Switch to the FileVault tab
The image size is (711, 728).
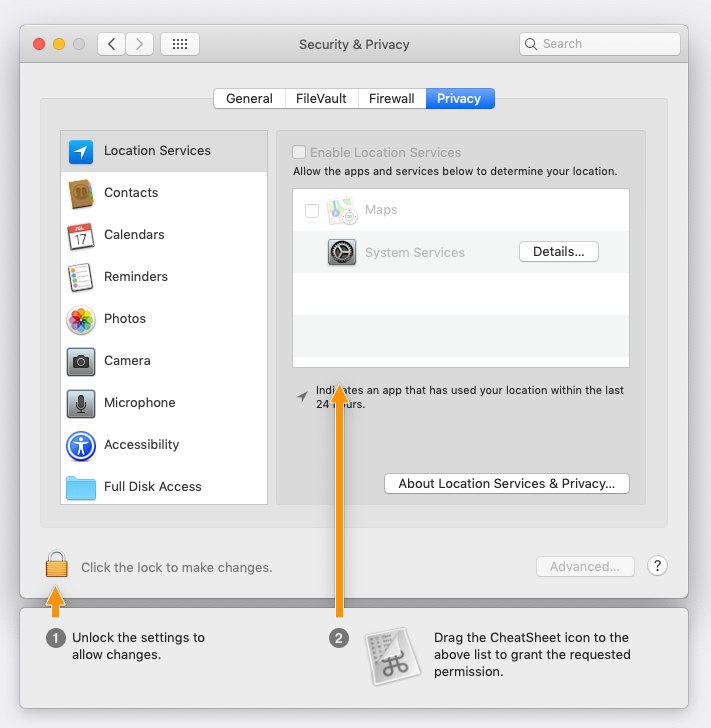(321, 98)
